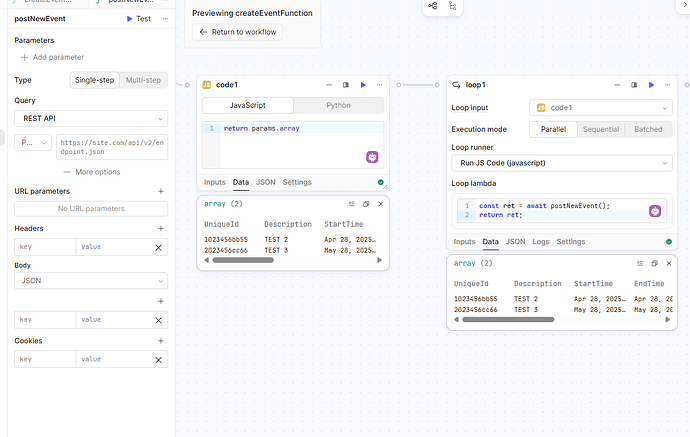Add a header with plus icon

click(161, 228)
